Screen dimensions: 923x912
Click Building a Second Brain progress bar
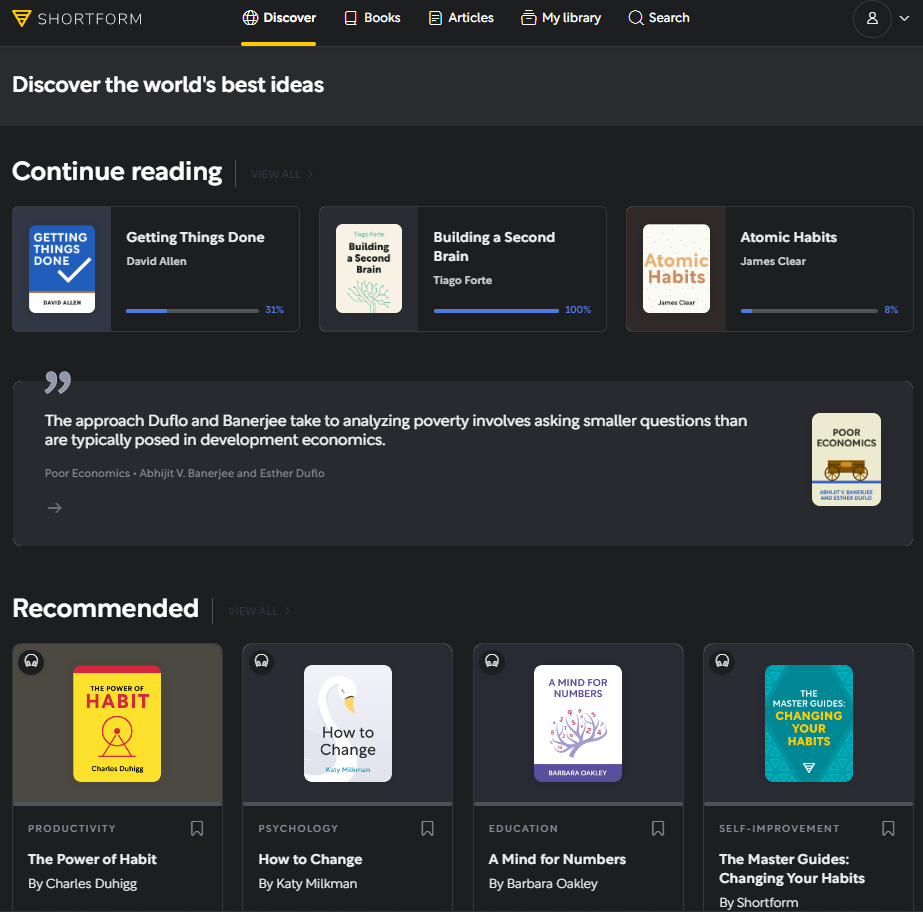[496, 311]
